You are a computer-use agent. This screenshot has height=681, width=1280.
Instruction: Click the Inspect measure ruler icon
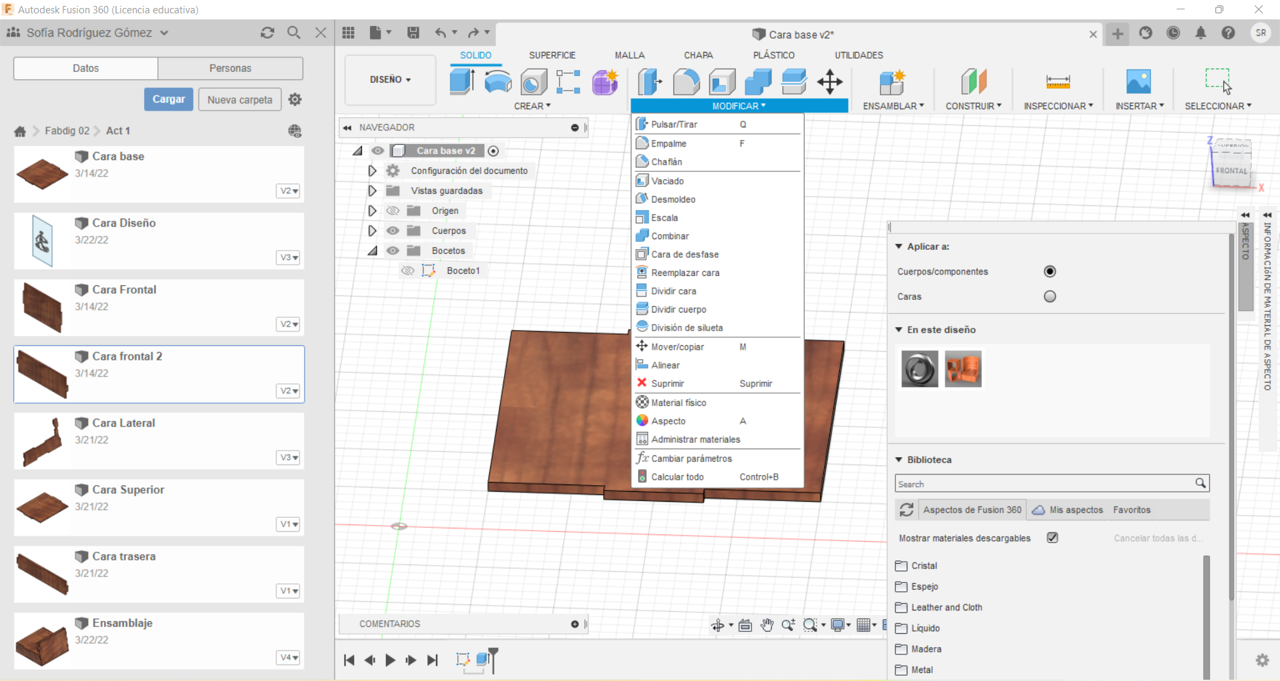[x=1057, y=82]
